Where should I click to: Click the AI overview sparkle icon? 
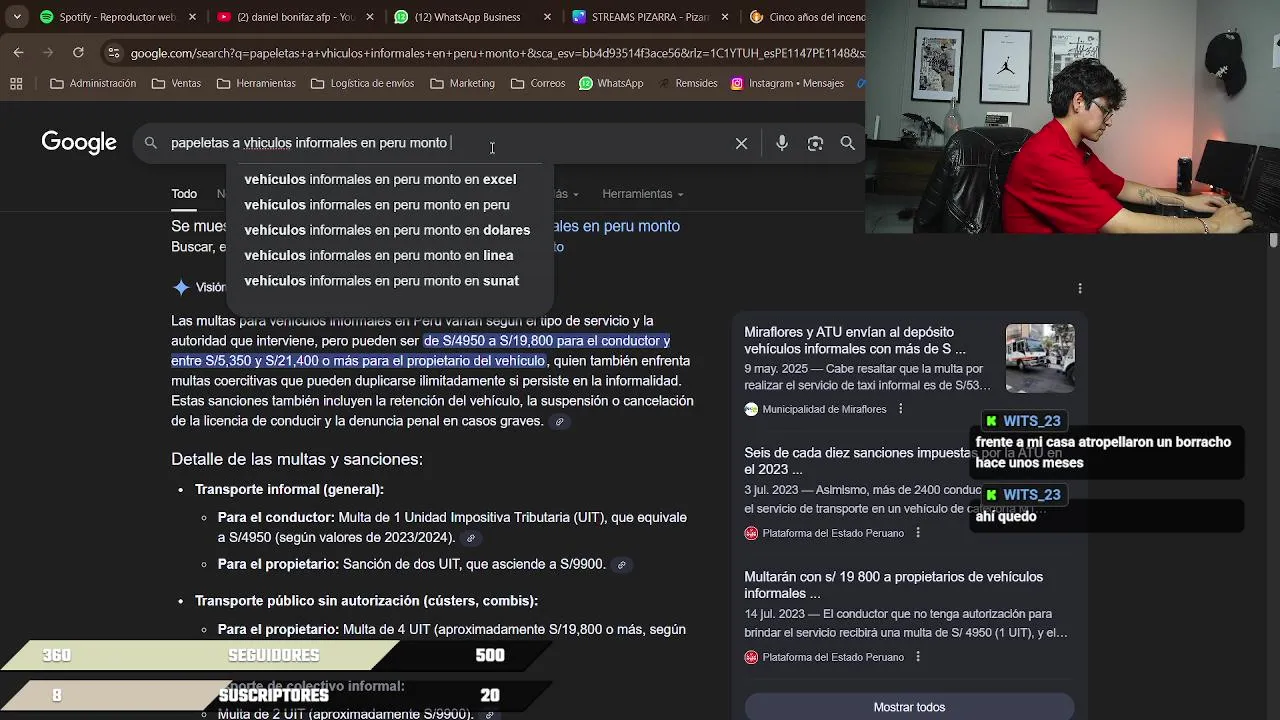pyautogui.click(x=181, y=287)
